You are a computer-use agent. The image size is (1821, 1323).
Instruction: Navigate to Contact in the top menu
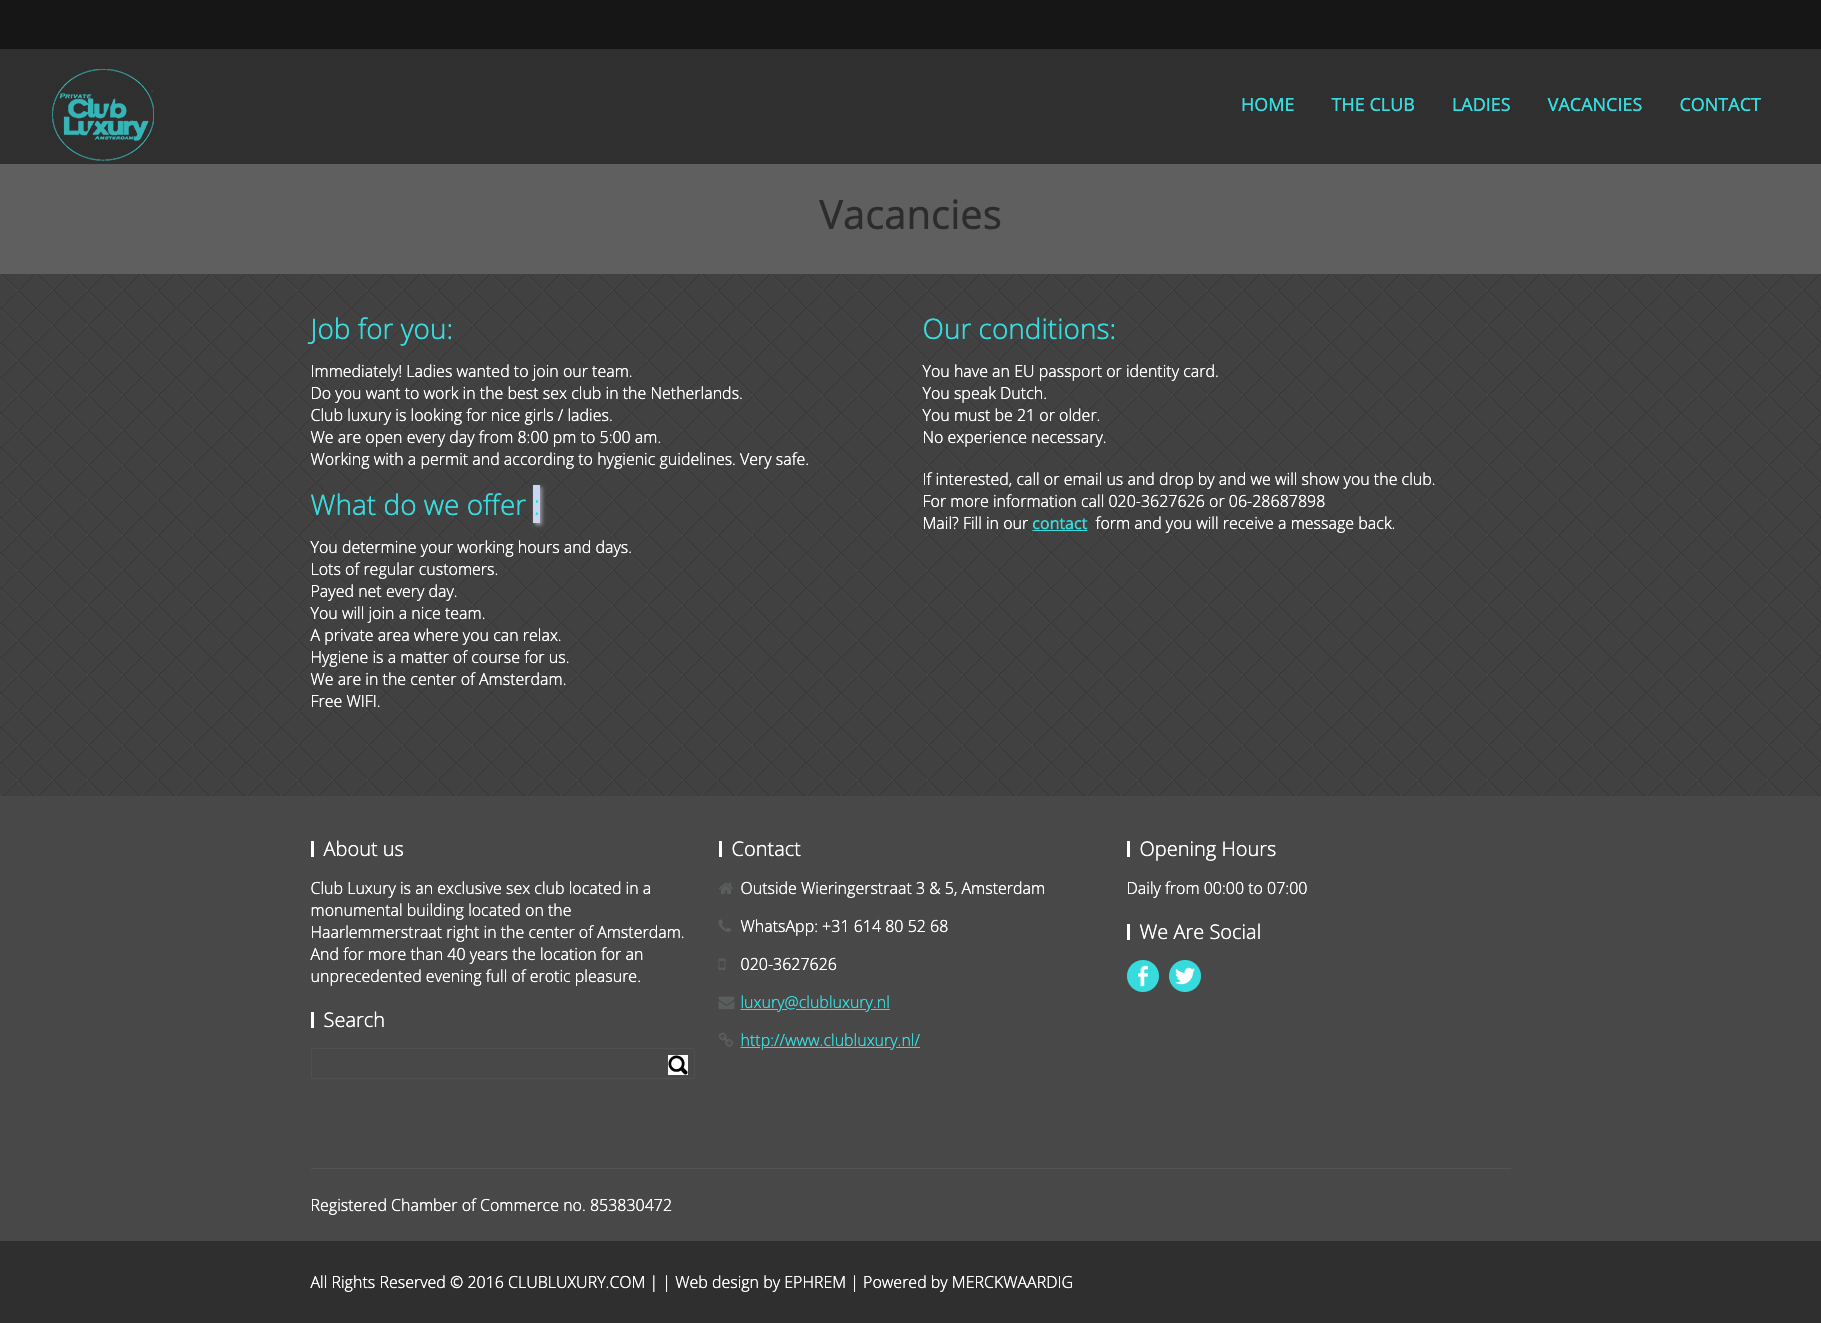tap(1719, 105)
